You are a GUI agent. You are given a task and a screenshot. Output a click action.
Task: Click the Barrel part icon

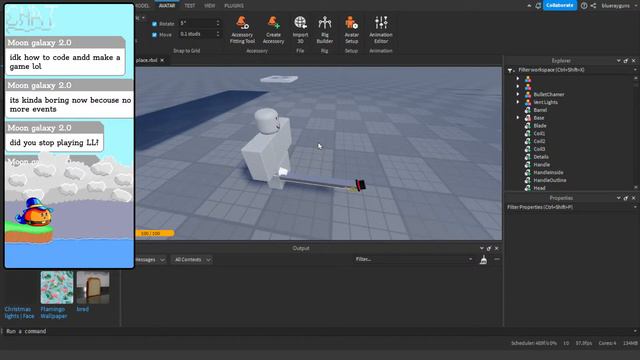pos(528,110)
